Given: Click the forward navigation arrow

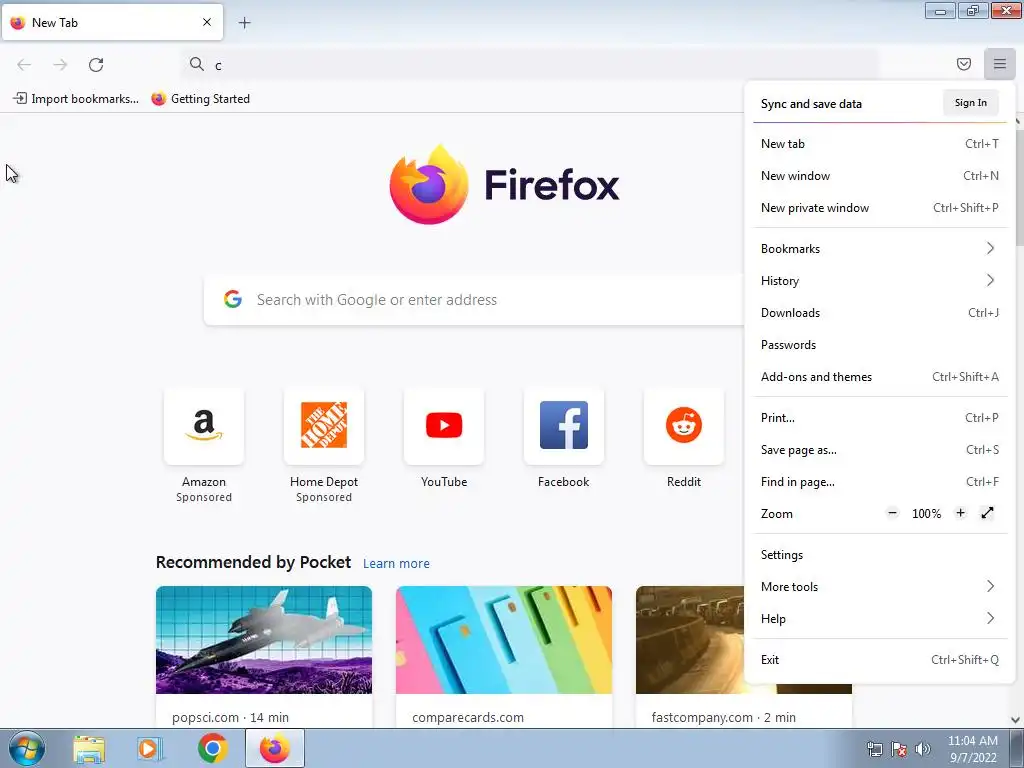Looking at the screenshot, I should point(60,64).
